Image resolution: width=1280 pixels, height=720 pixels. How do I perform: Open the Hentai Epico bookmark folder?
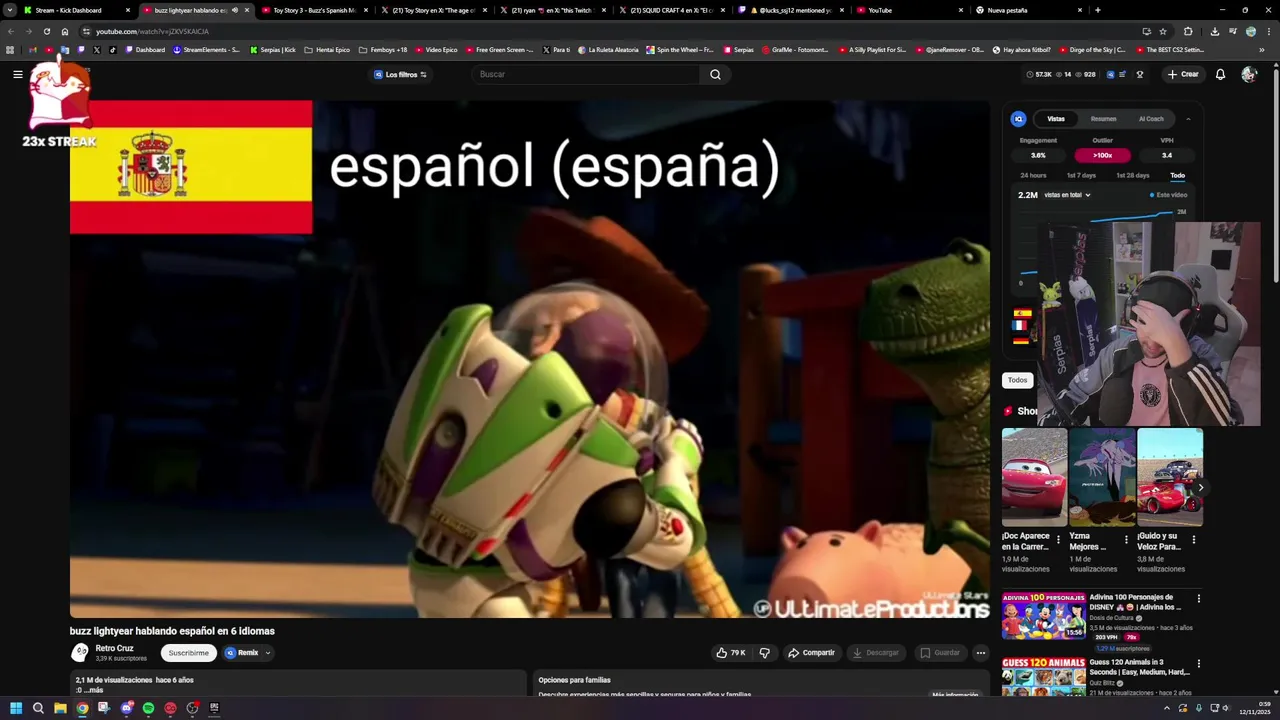click(326, 49)
